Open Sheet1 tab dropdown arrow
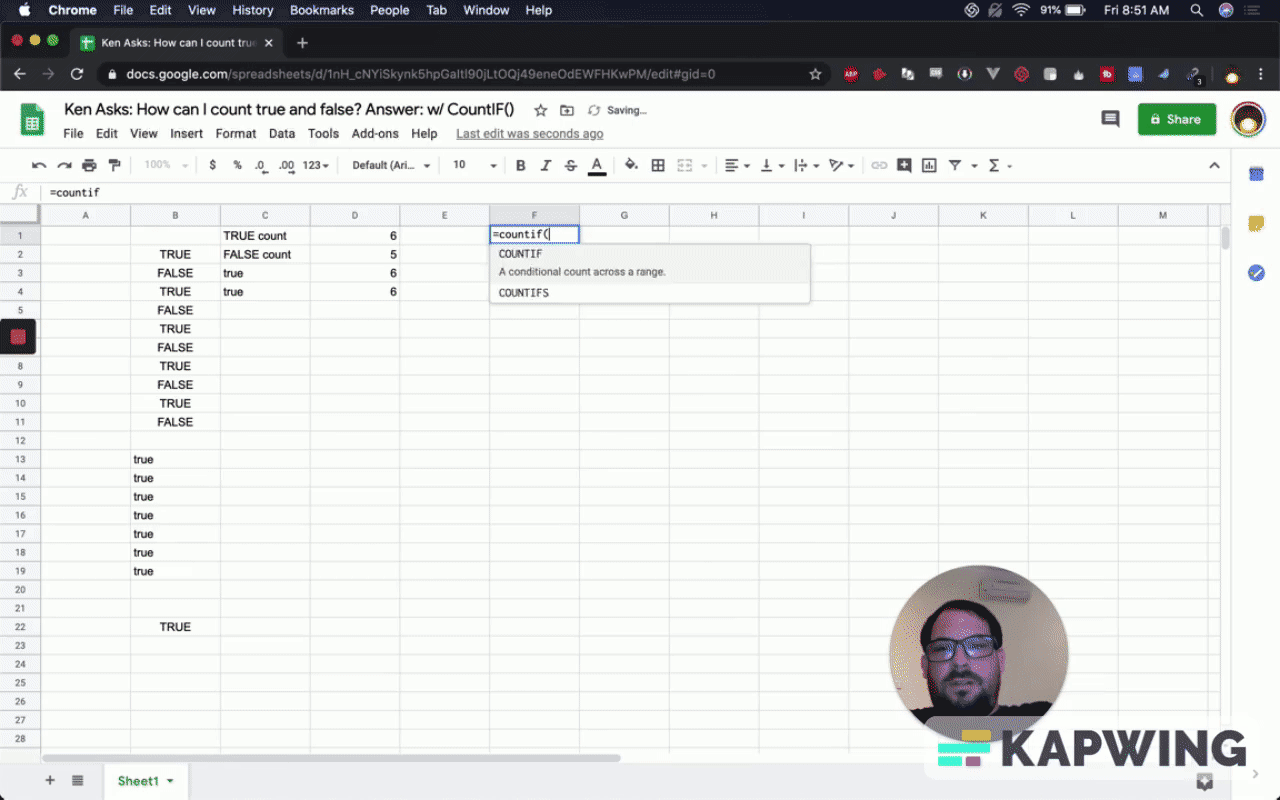Screen dimensions: 1280x800 [x=170, y=781]
